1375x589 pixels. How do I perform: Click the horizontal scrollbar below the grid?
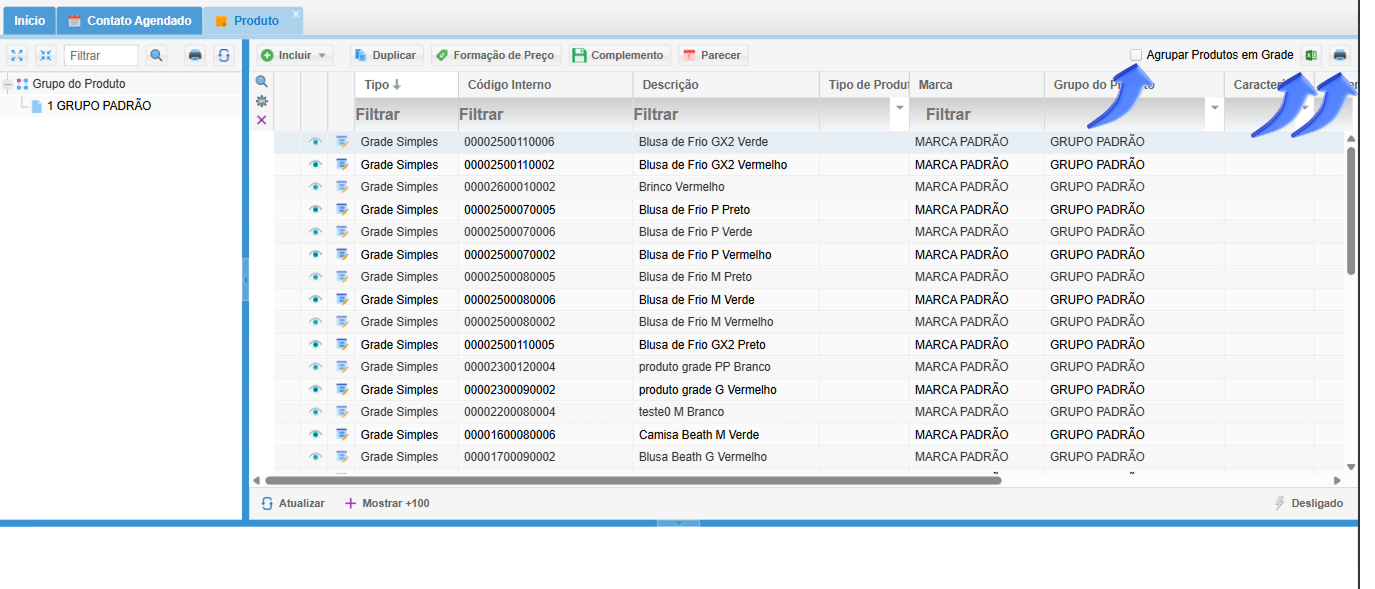click(x=632, y=480)
